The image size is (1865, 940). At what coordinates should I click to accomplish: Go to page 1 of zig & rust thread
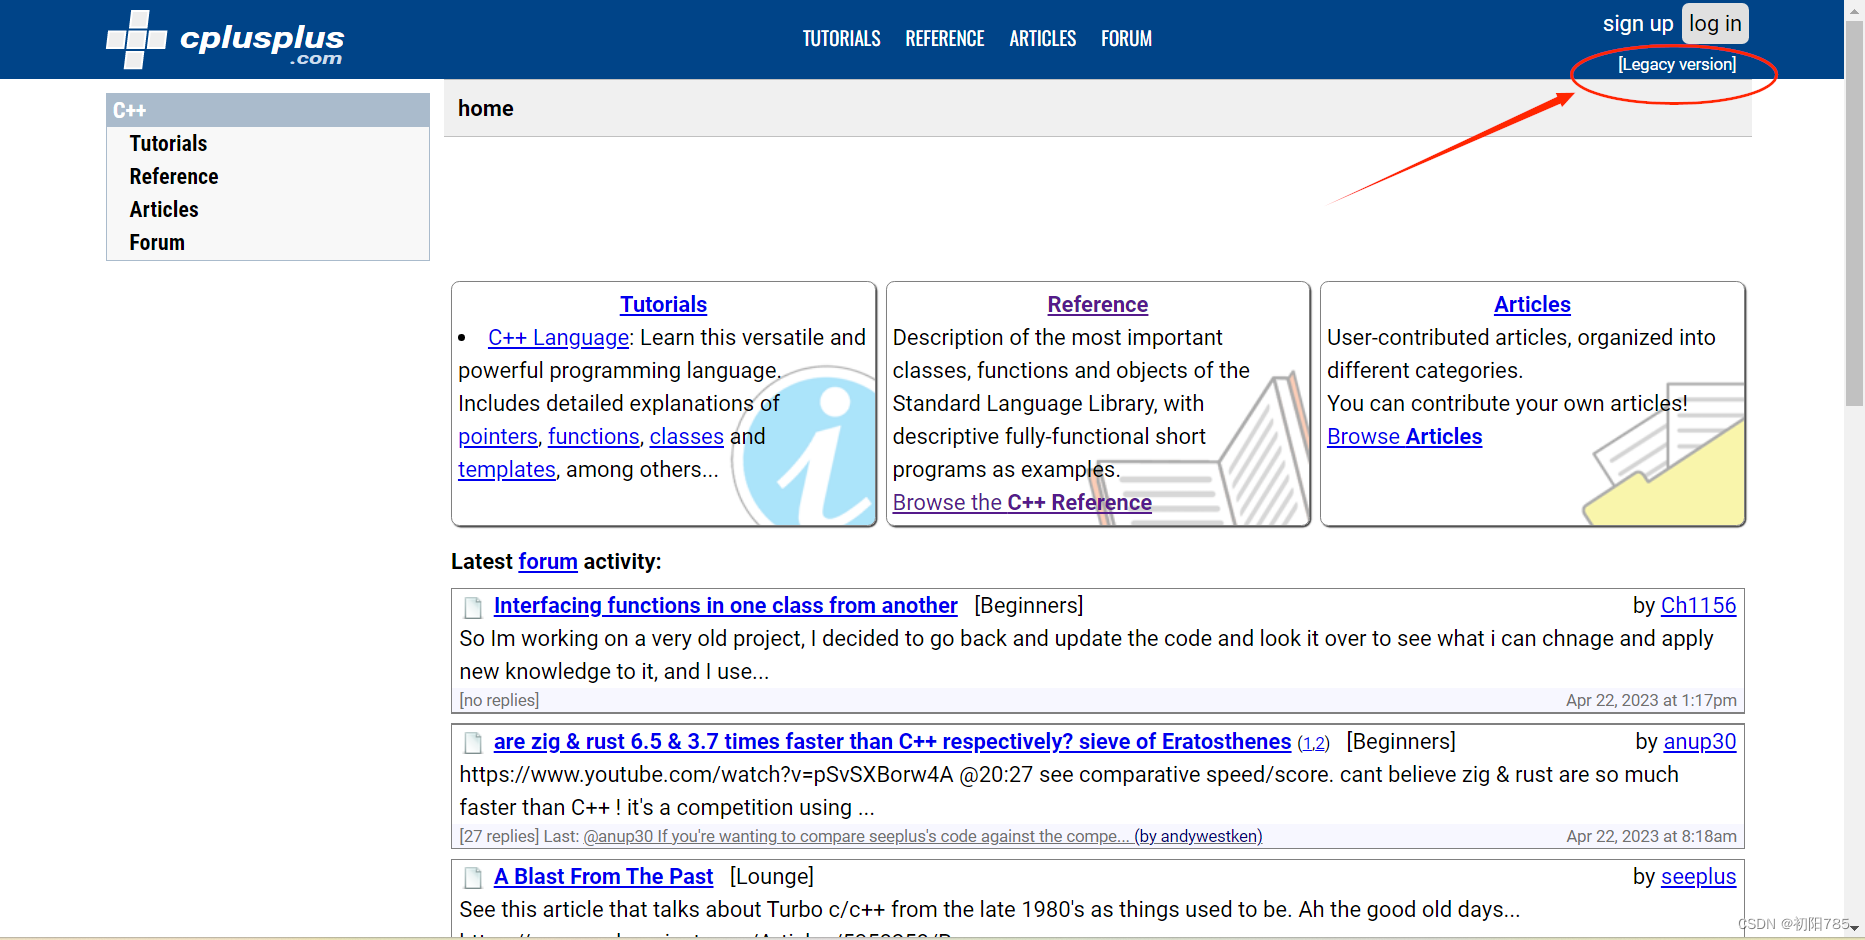[1307, 744]
